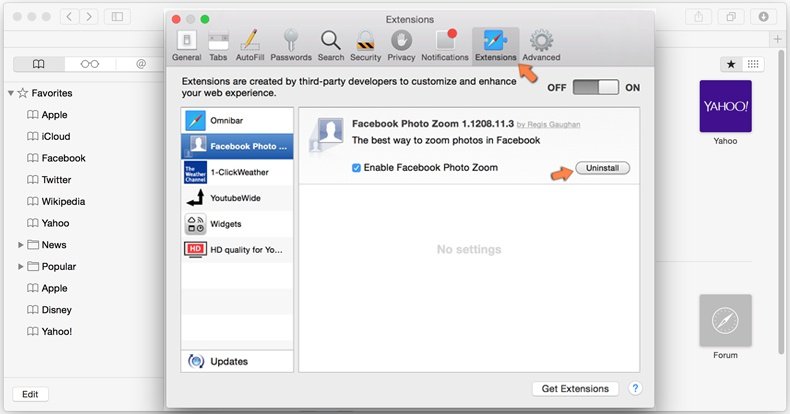The image size is (790, 414).
Task: Collapse the Favorites folder
Action: [x=11, y=93]
